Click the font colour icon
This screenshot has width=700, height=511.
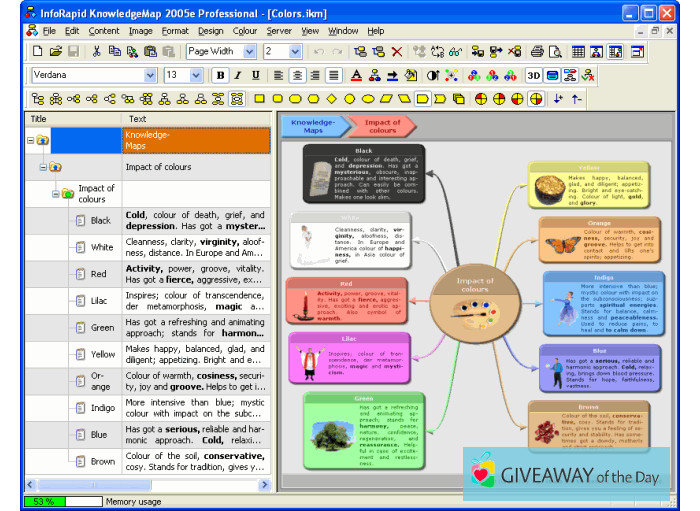(357, 75)
